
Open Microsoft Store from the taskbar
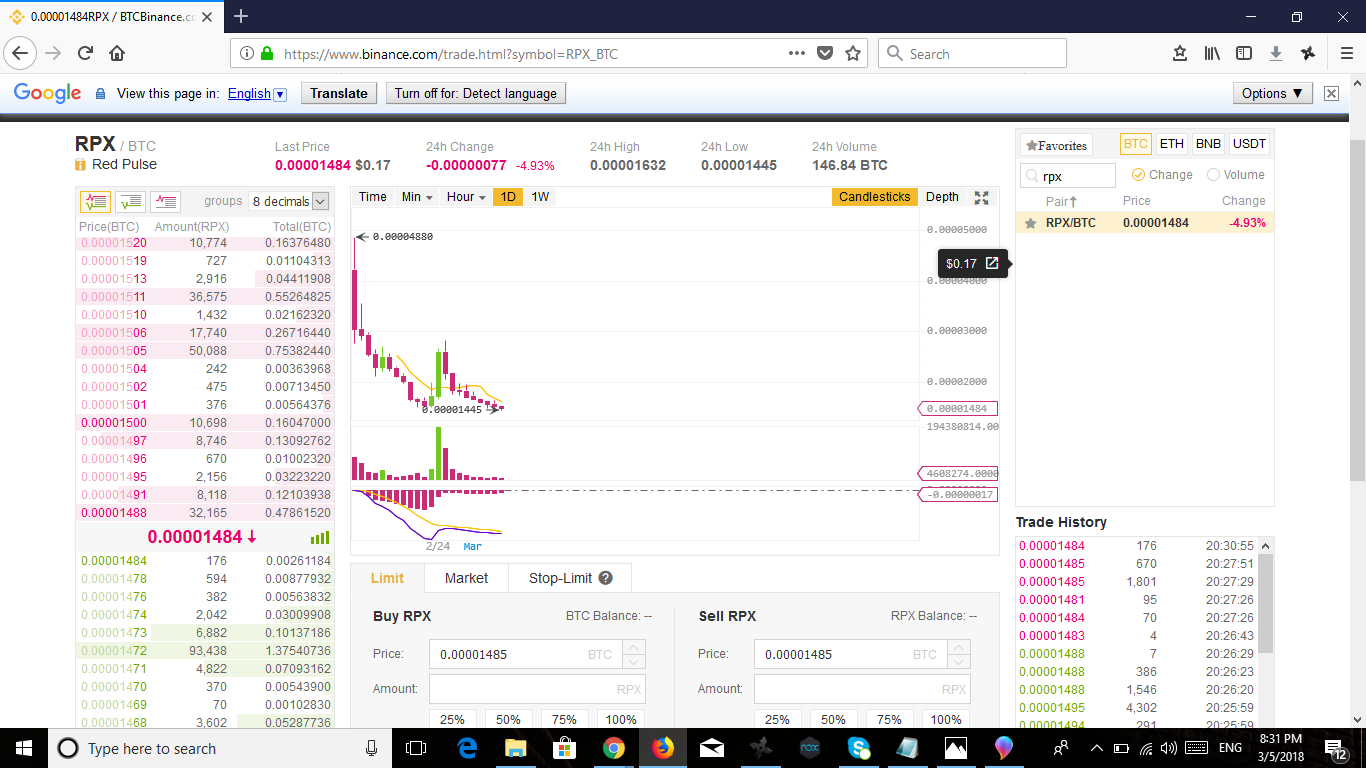pyautogui.click(x=565, y=748)
